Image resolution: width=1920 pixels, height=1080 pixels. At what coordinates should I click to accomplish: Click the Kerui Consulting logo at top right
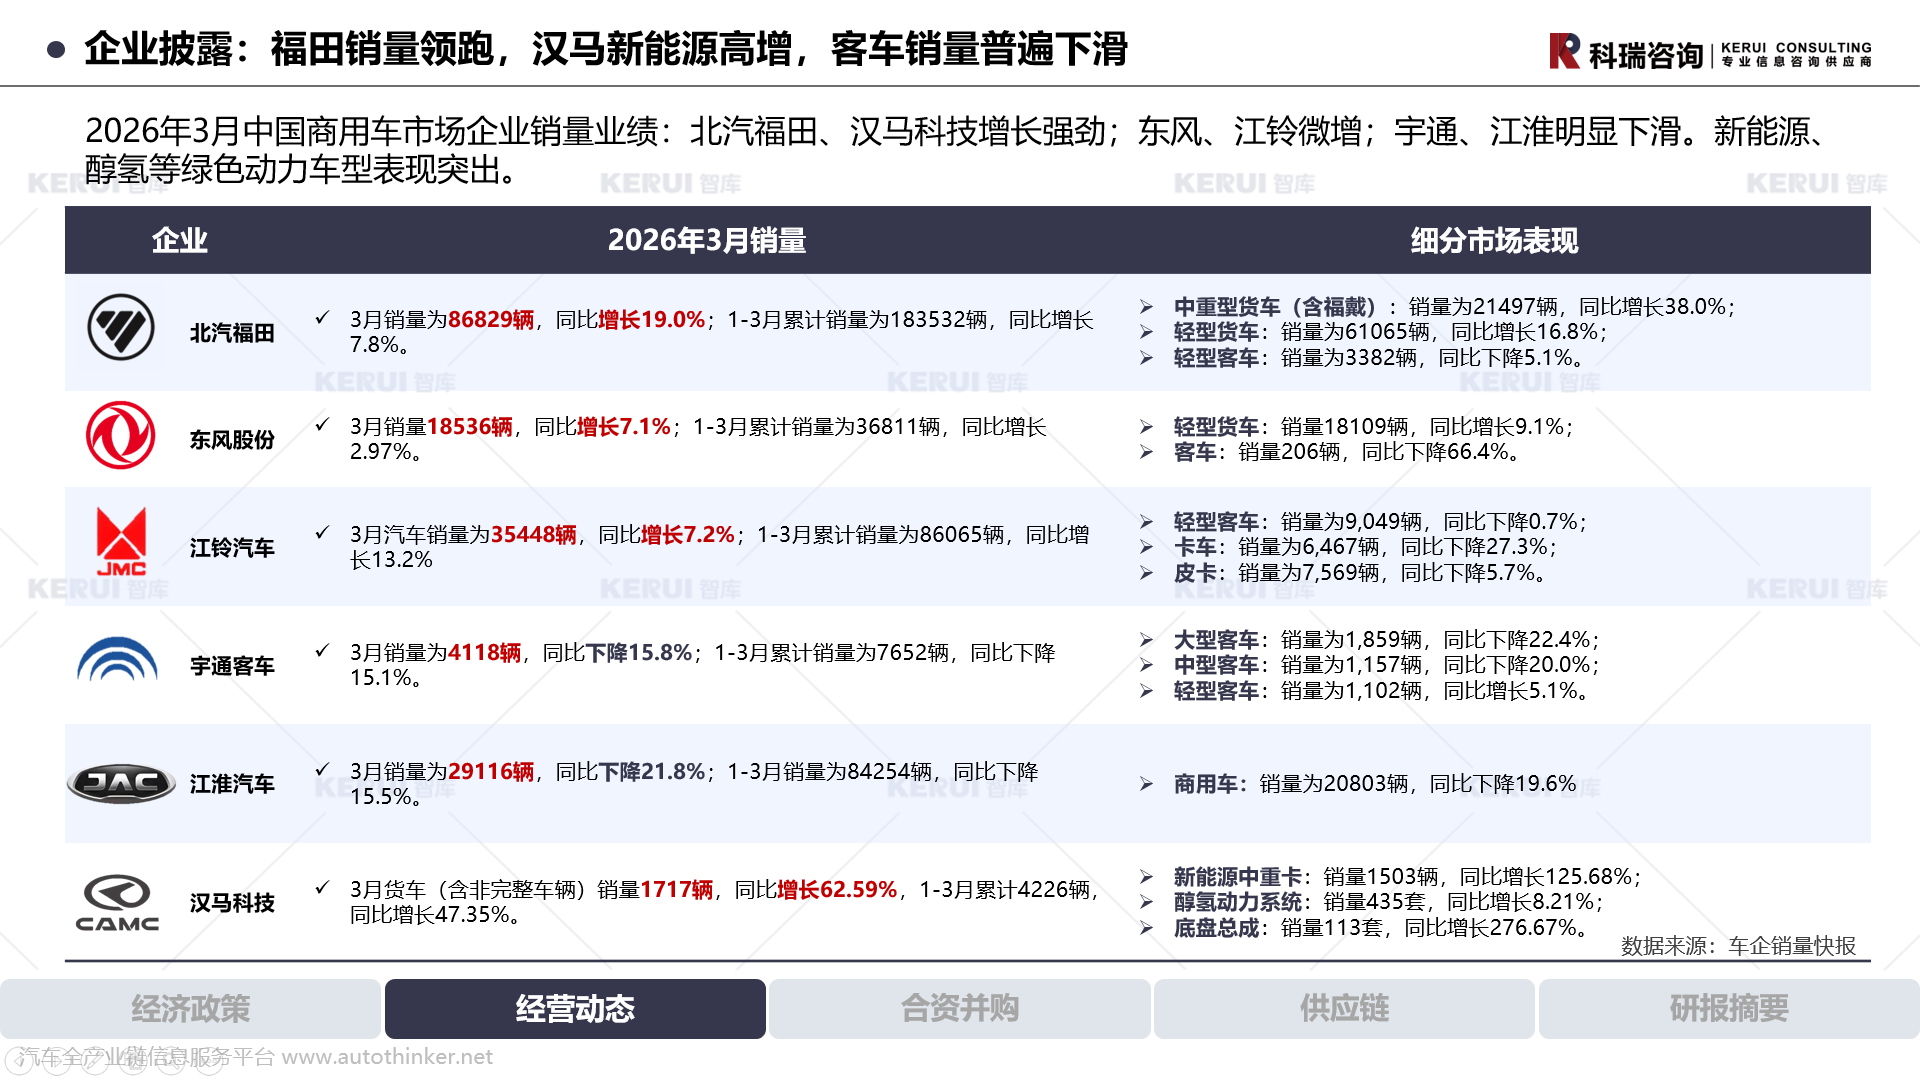(x=1710, y=52)
